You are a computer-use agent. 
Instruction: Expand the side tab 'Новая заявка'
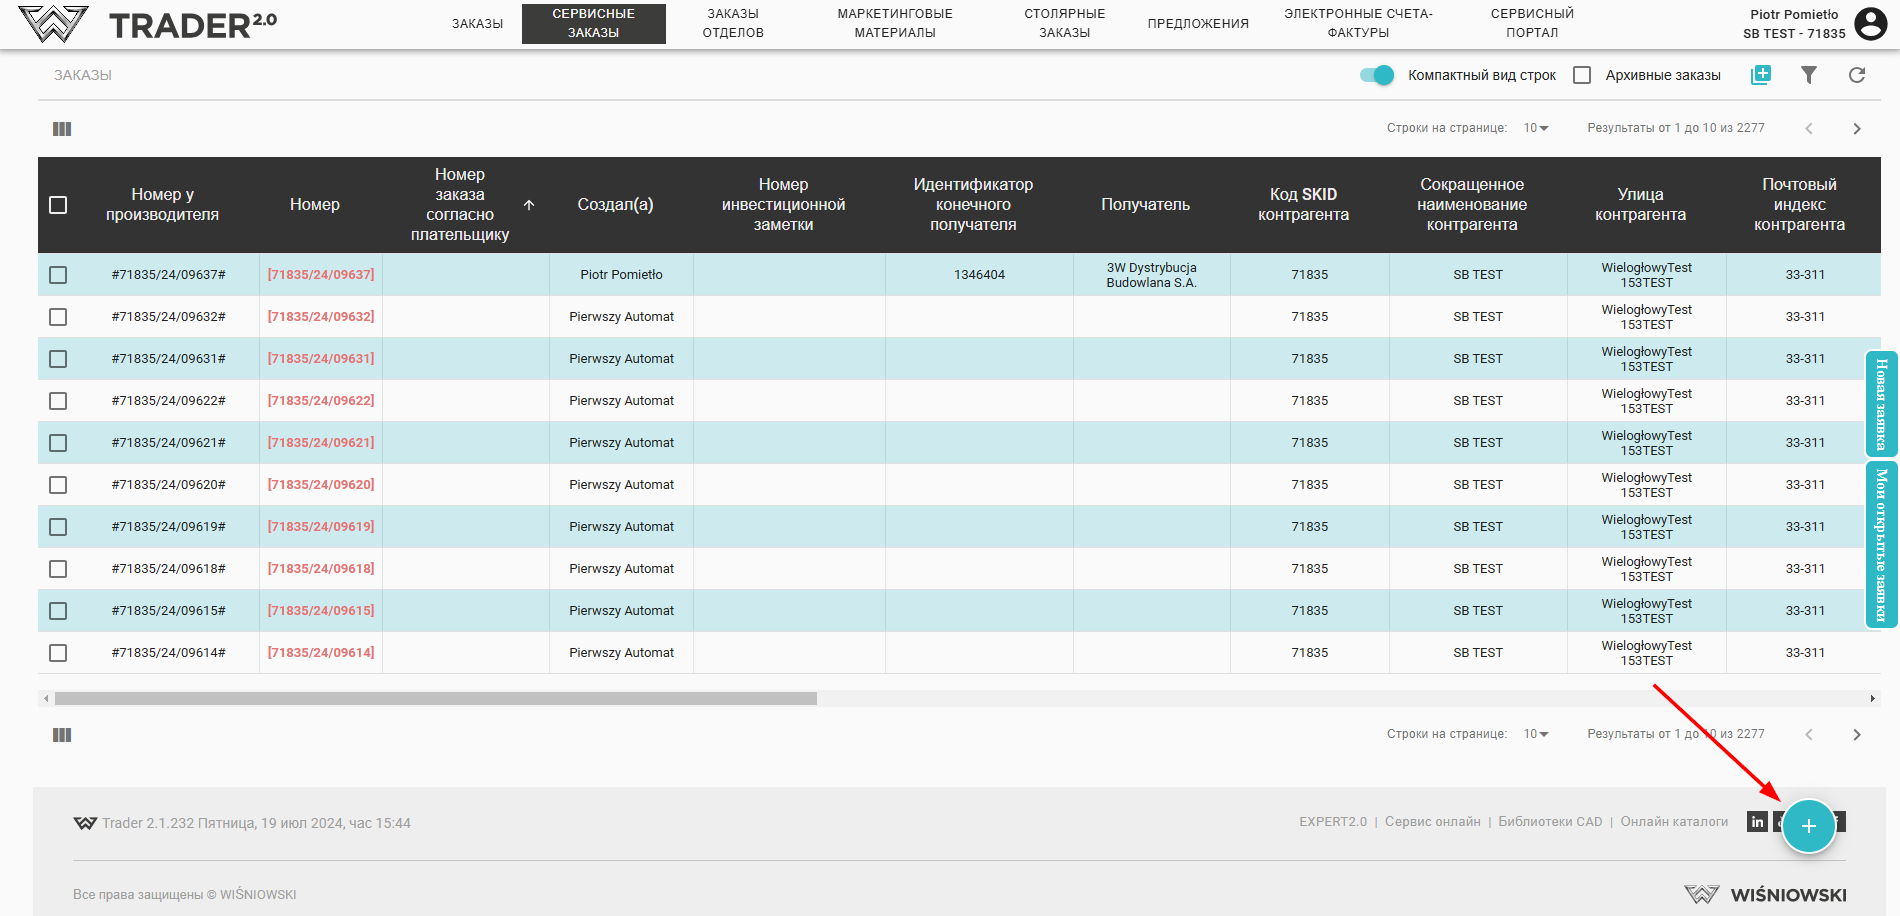(1881, 404)
